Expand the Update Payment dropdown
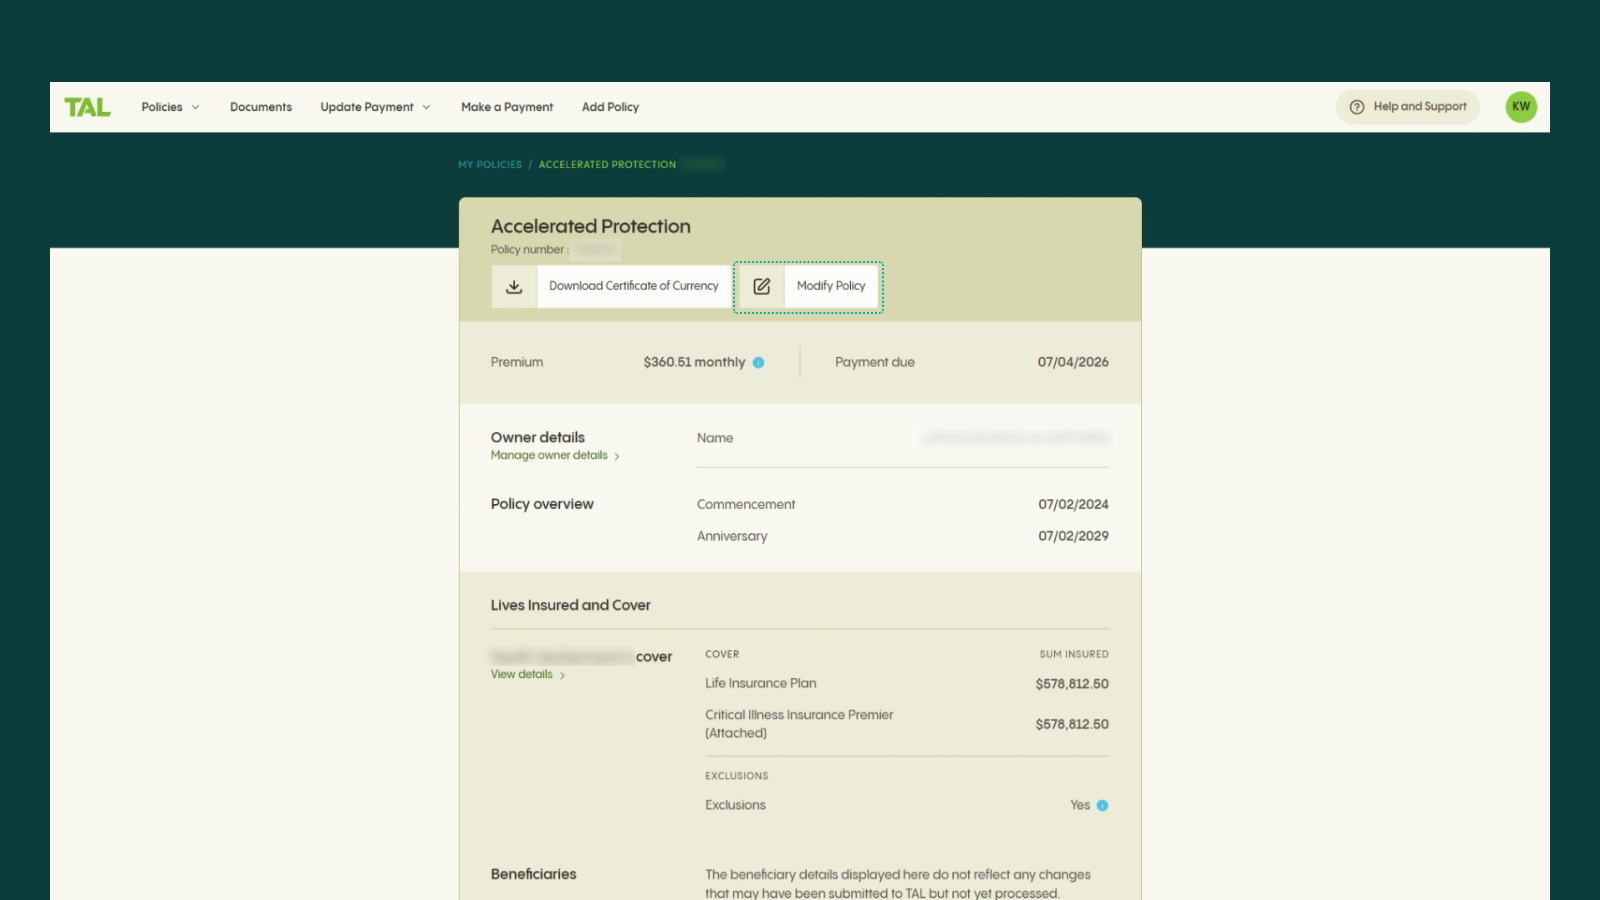Screen dimensions: 1600x900 tap(375, 107)
